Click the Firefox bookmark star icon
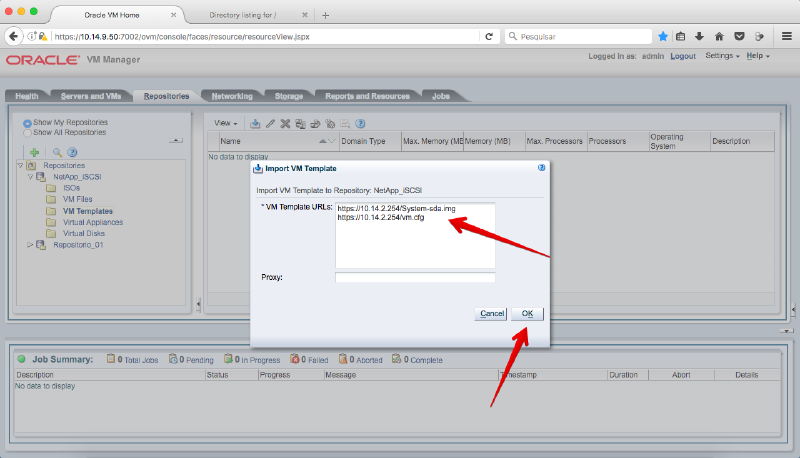The width and height of the screenshot is (800, 458). pos(662,36)
